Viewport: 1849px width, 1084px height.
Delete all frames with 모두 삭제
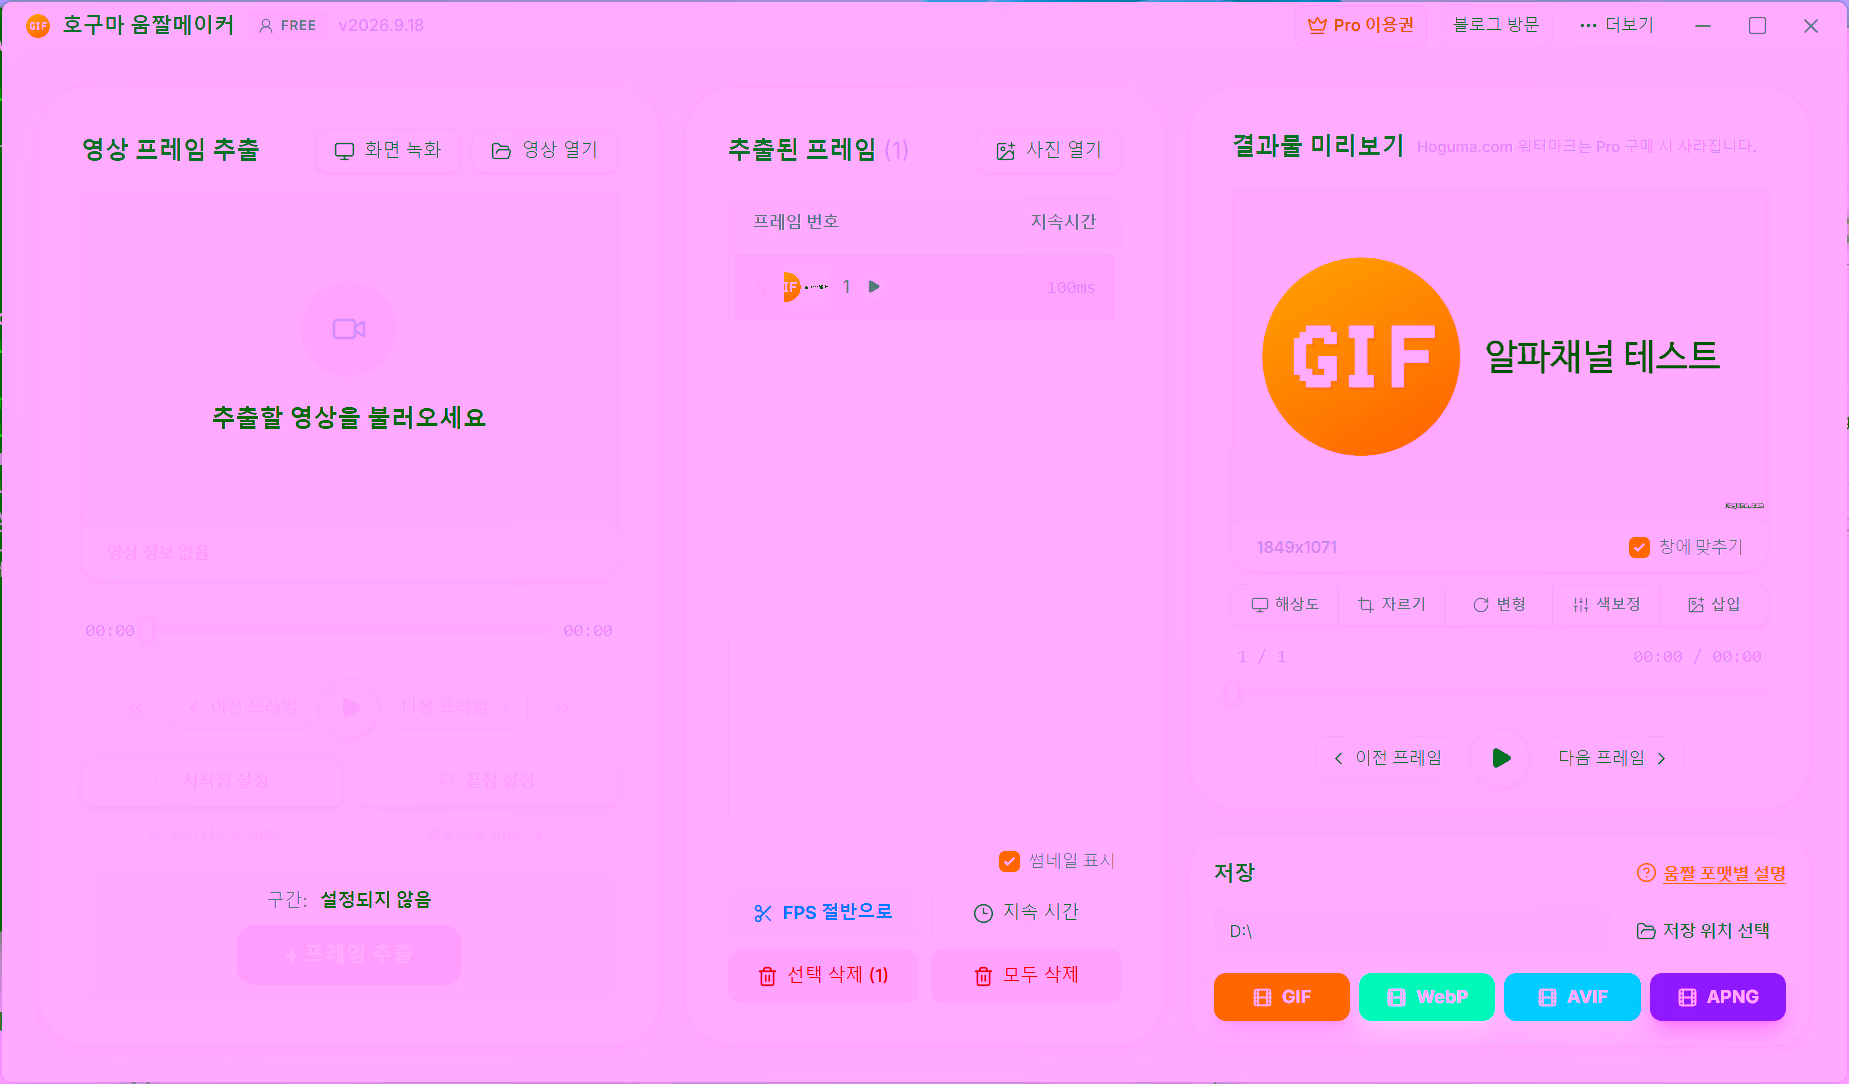tap(1026, 975)
